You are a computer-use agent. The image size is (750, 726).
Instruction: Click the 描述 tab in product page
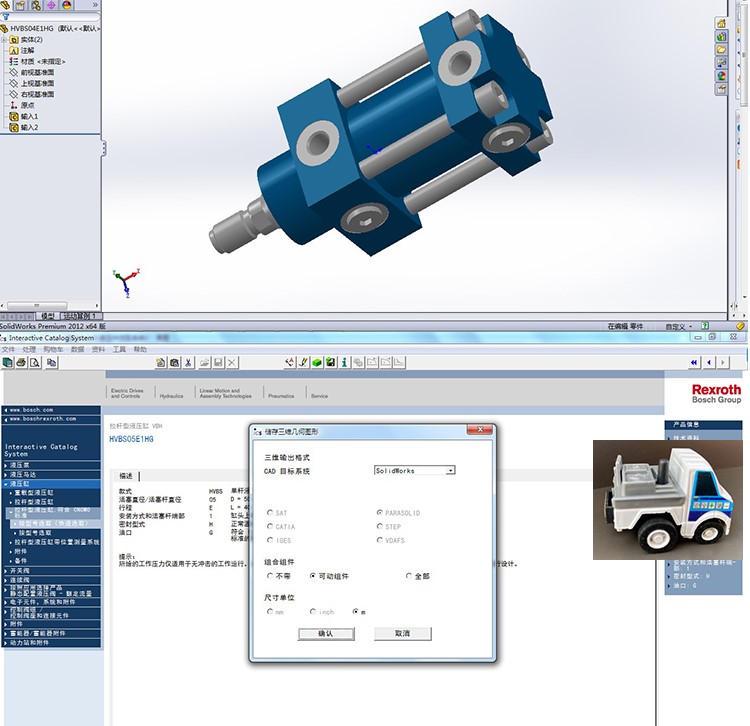click(126, 476)
